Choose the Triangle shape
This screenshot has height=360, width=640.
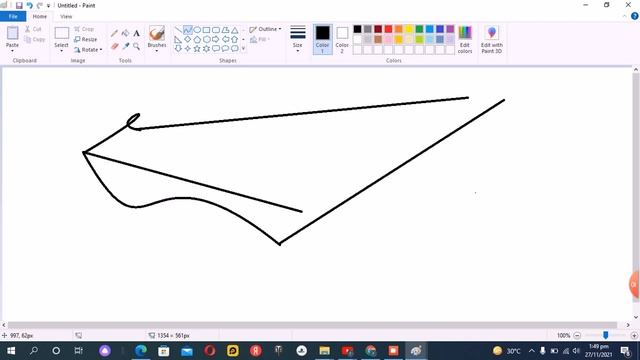234,30
